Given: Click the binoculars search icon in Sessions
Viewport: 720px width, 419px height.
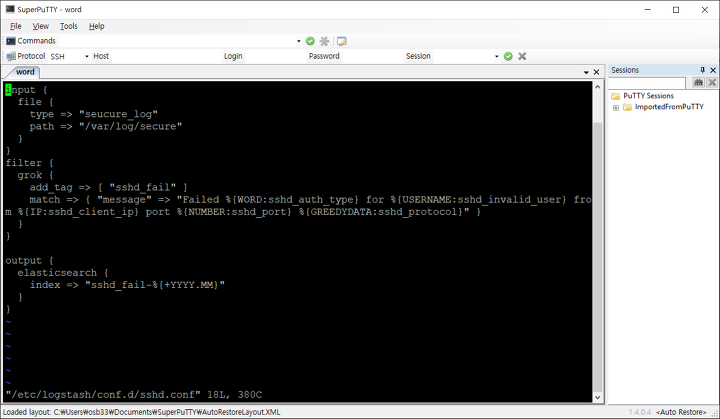Looking at the screenshot, I should [x=698, y=82].
